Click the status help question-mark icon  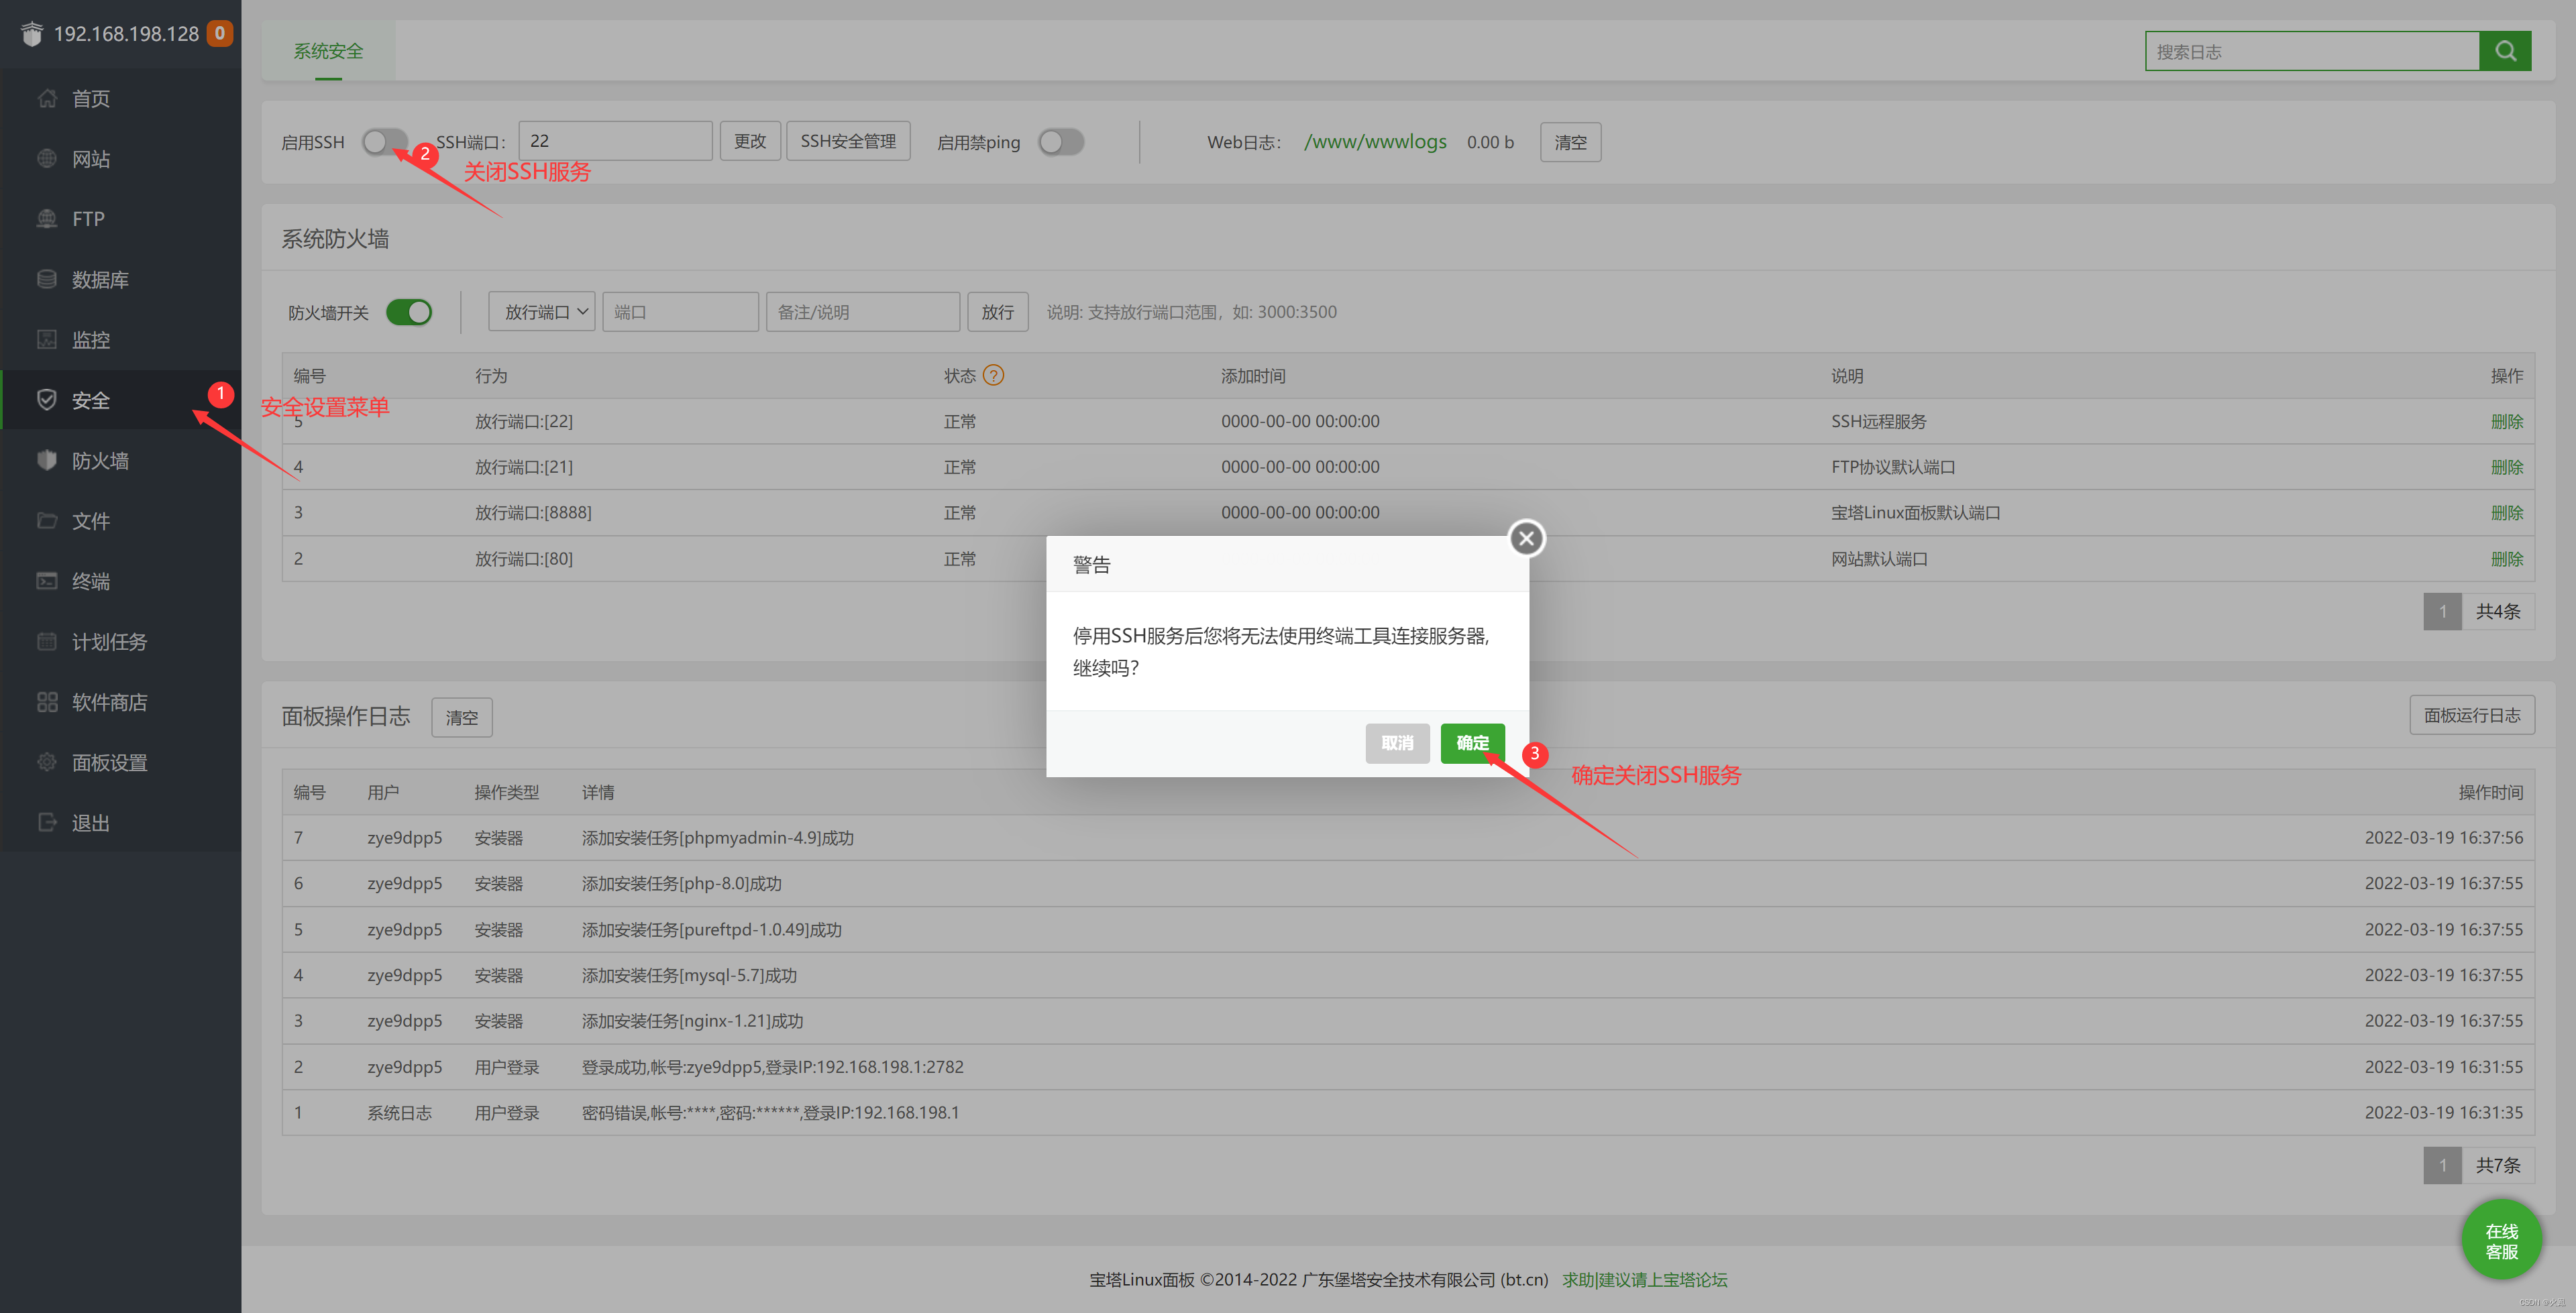pyautogui.click(x=993, y=375)
